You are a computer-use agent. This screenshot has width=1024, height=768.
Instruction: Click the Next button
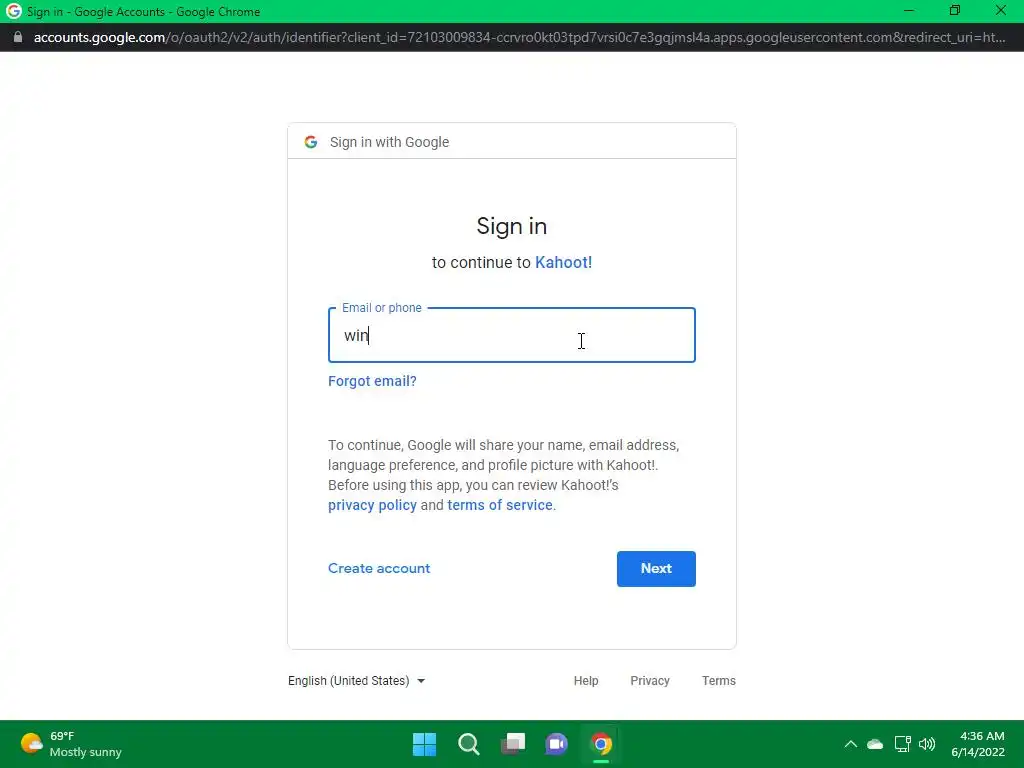[656, 569]
